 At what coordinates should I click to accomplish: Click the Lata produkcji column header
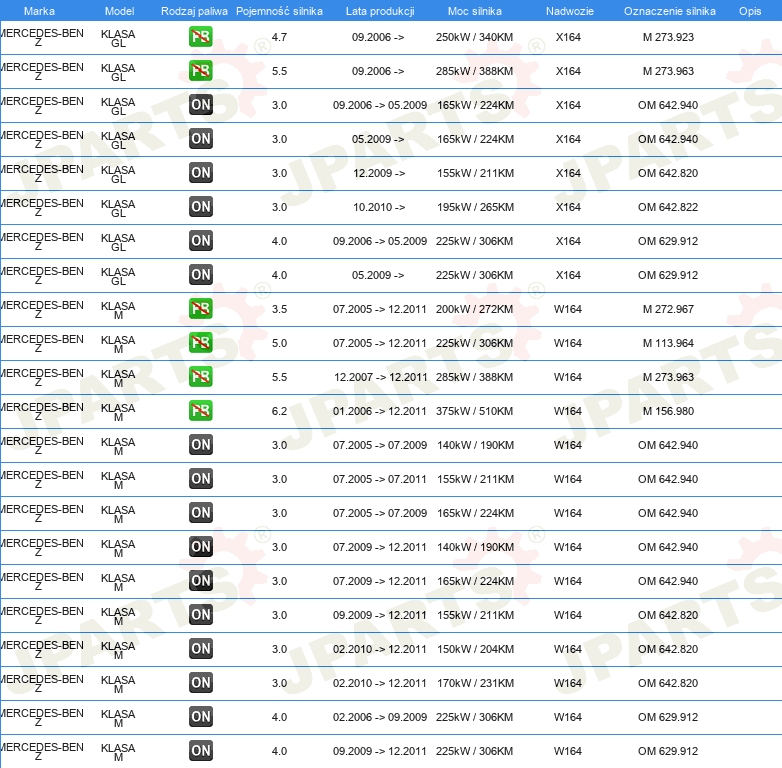tap(380, 10)
